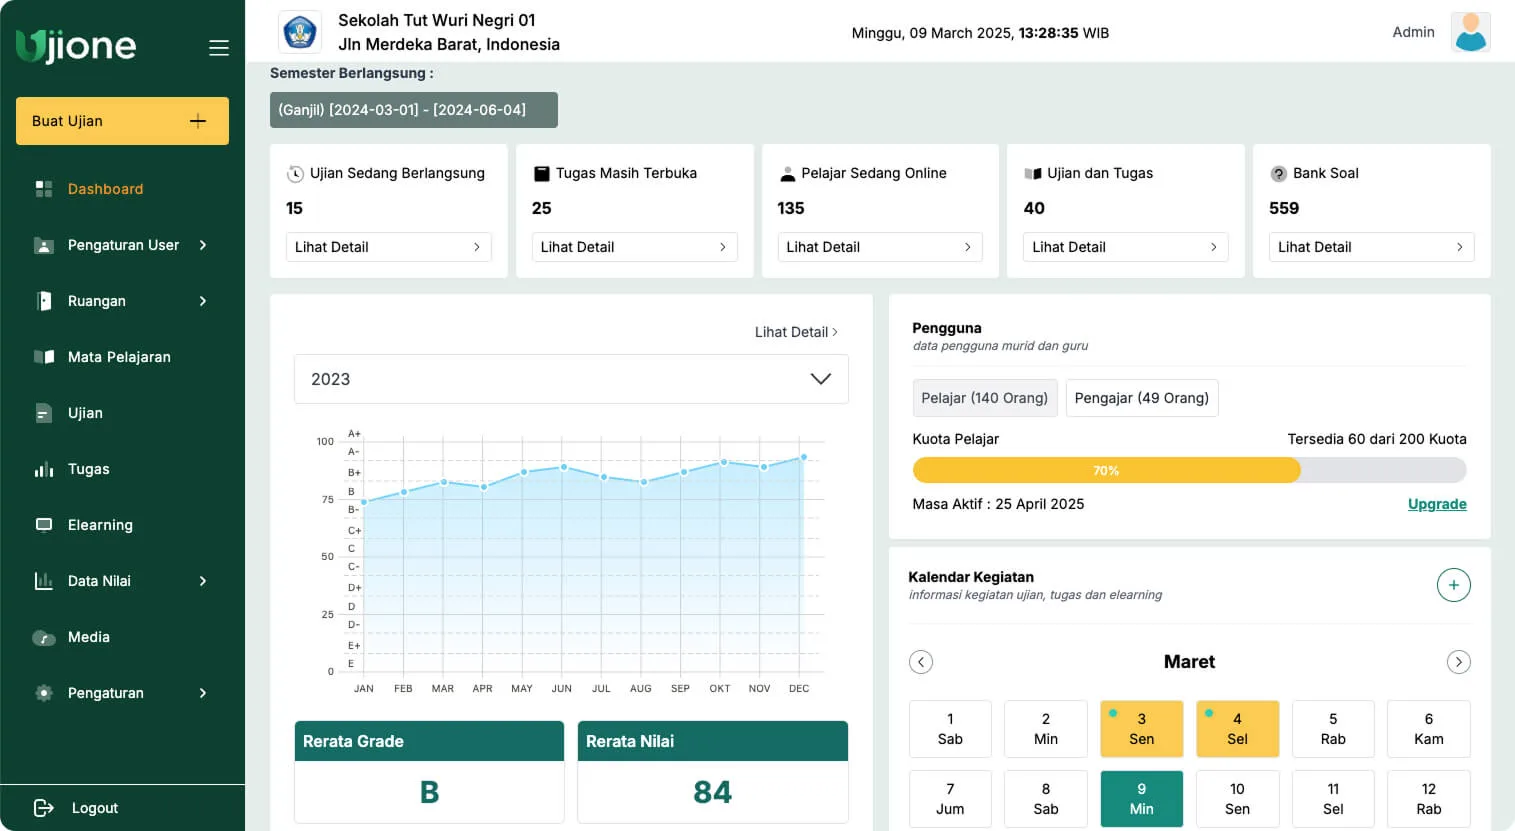Click the Kuota Pelajar 70% progress bar
This screenshot has height=831, width=1515.
(1189, 470)
